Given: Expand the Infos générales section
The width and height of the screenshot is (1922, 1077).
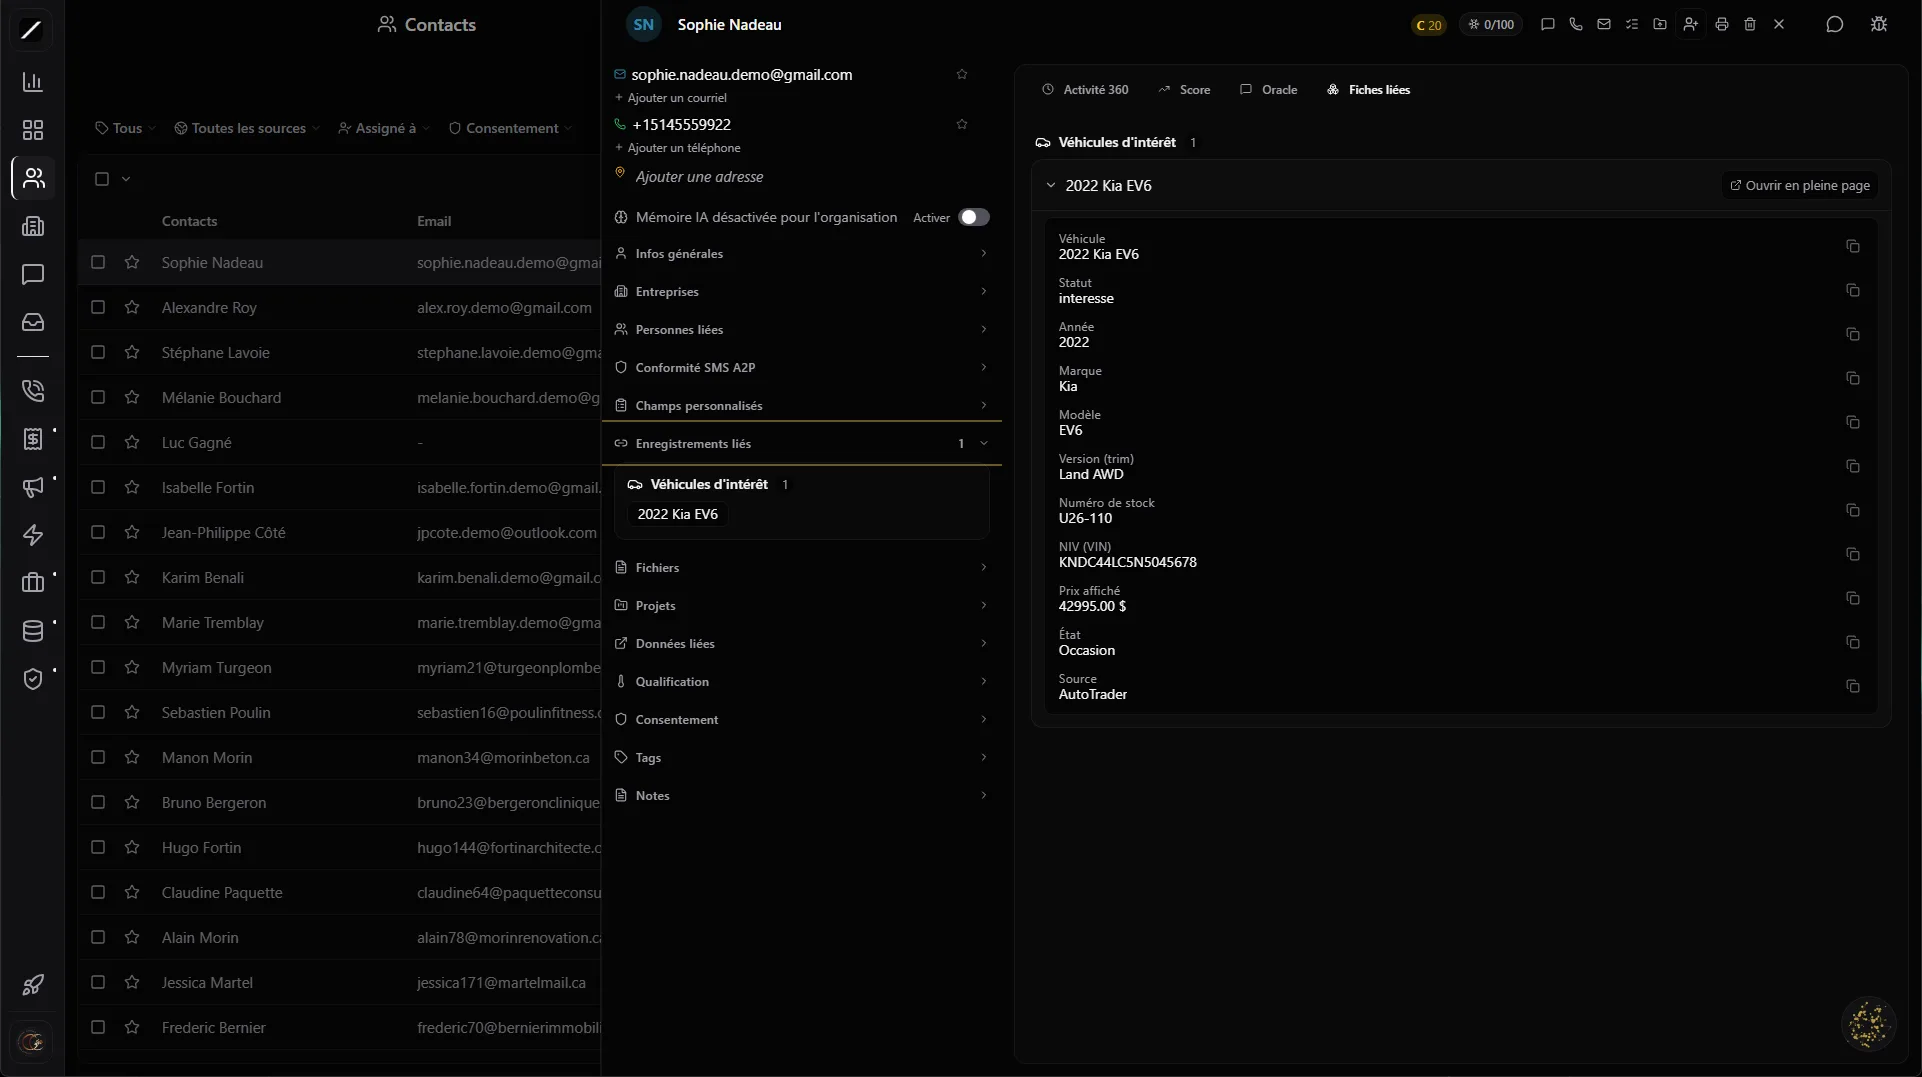Looking at the screenshot, I should tap(802, 254).
